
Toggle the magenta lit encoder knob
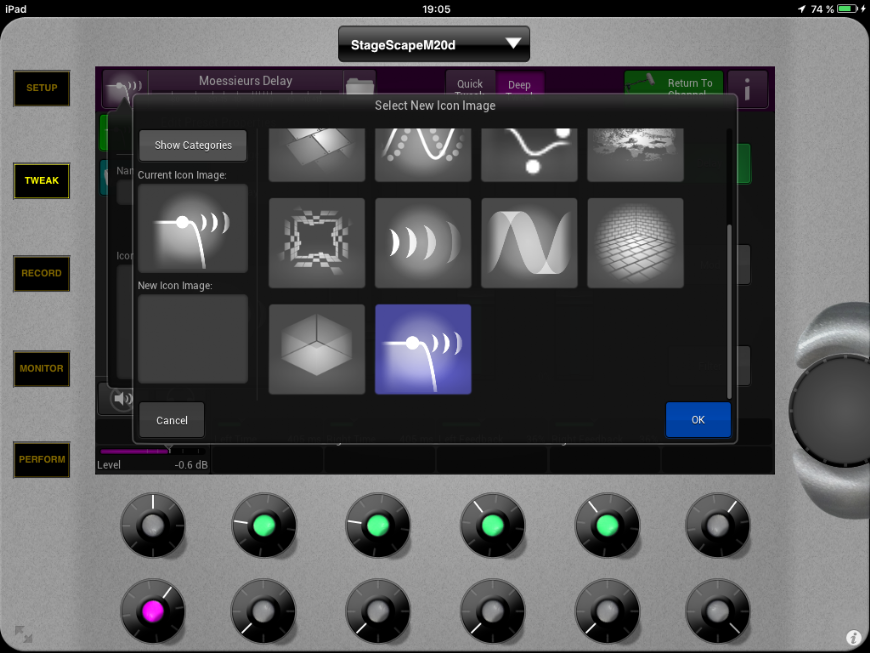coord(153,610)
